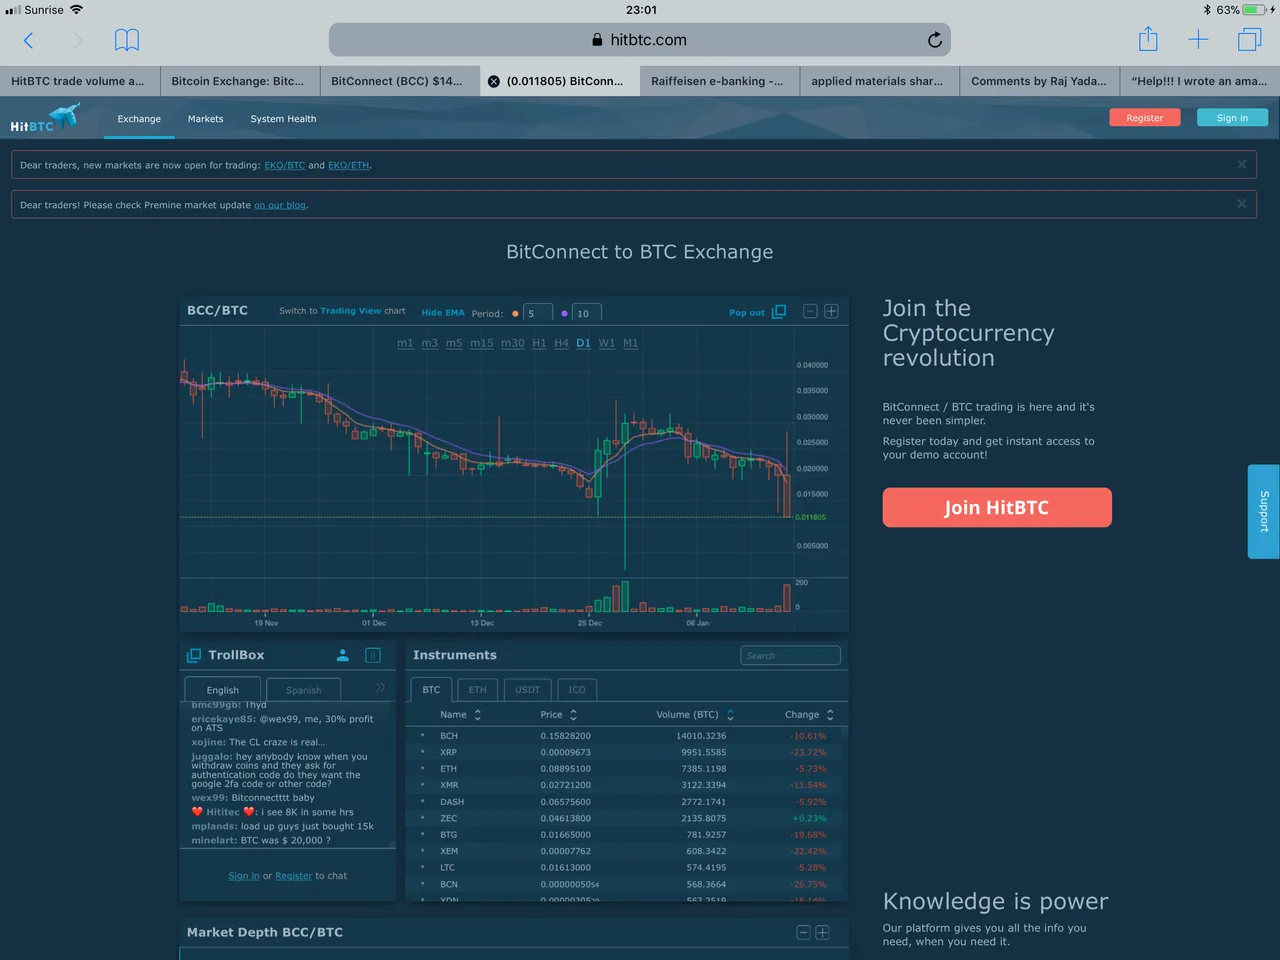Open a new Safari tab with plus icon

coord(1198,40)
